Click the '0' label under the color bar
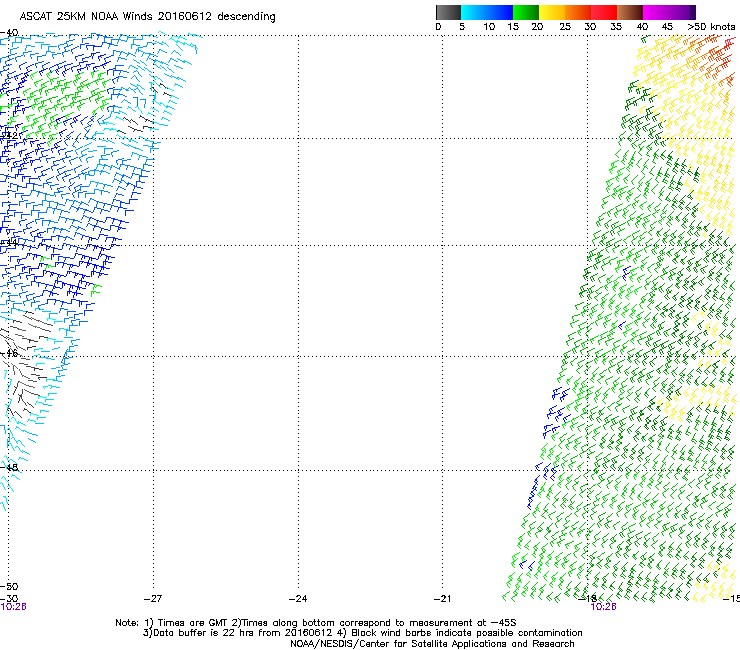This screenshot has height=650, width=740. (438, 27)
